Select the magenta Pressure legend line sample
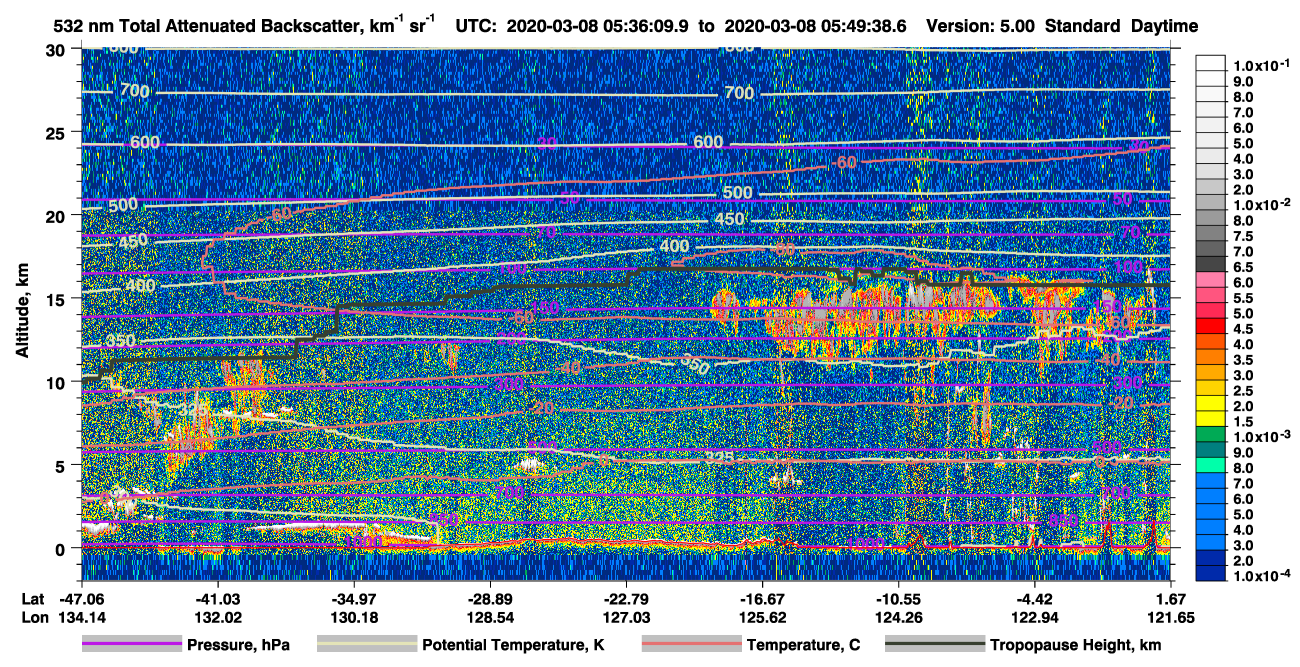Image resolution: width=1300 pixels, height=667 pixels. 132,645
